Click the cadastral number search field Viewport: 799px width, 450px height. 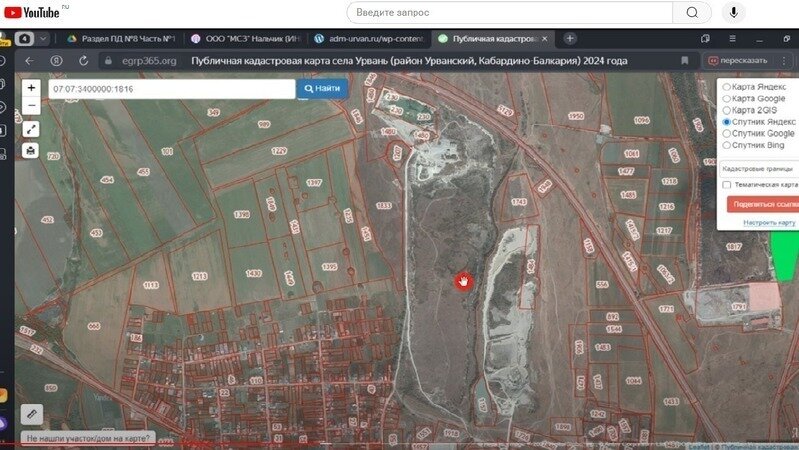(x=170, y=89)
